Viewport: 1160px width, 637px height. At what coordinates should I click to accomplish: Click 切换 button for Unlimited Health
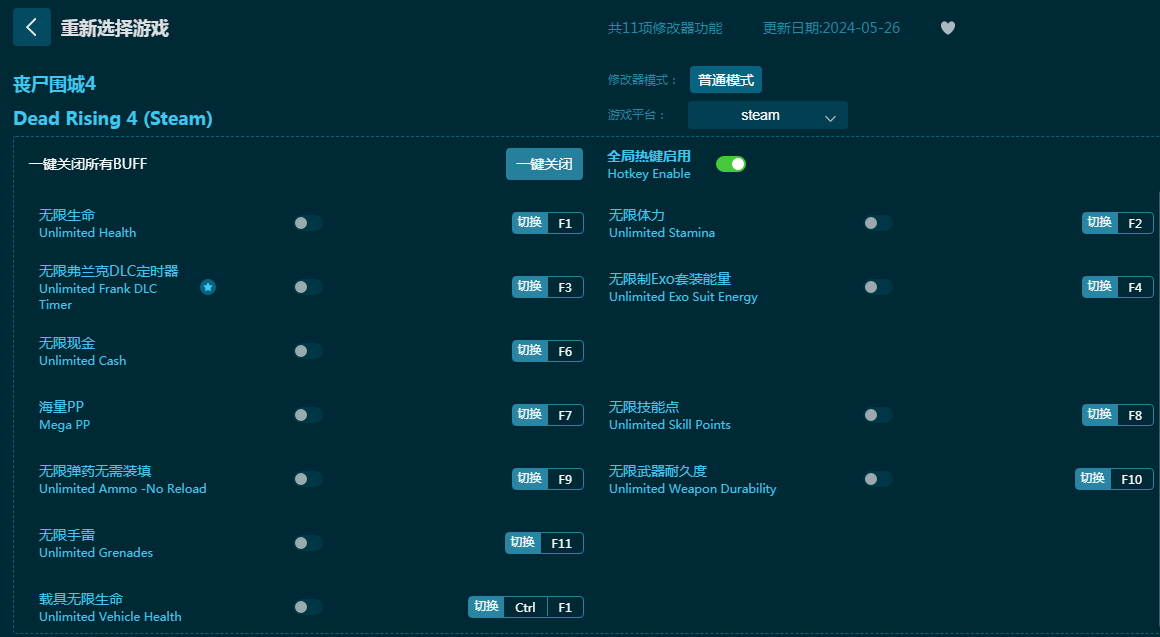pos(530,223)
